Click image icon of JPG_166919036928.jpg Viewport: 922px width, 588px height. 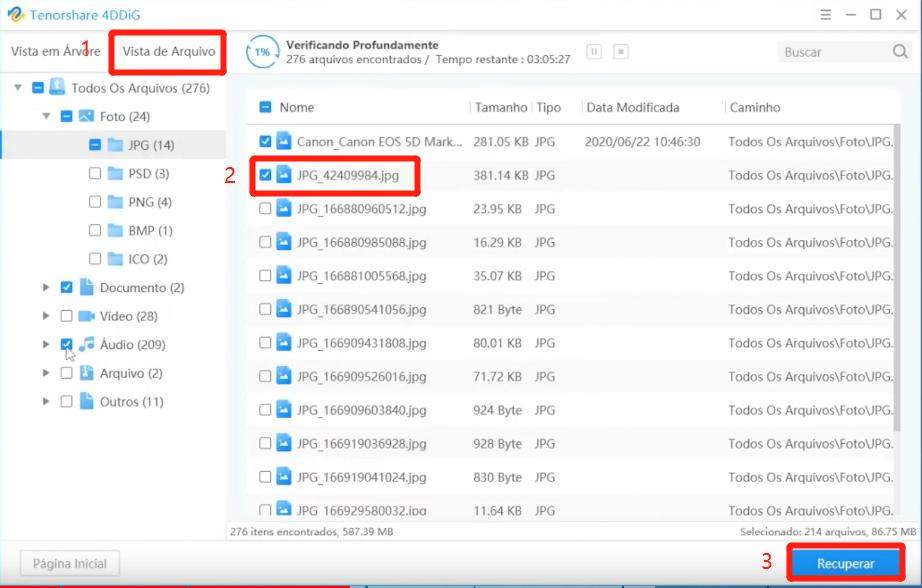284,443
